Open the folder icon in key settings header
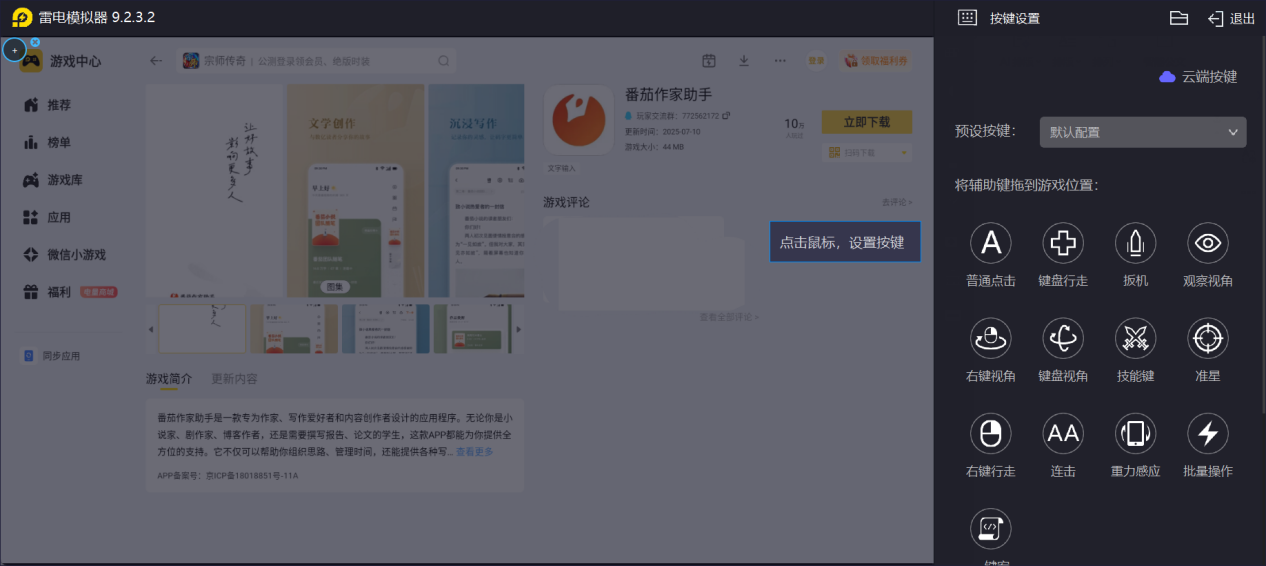This screenshot has width=1266, height=566. tap(1179, 18)
